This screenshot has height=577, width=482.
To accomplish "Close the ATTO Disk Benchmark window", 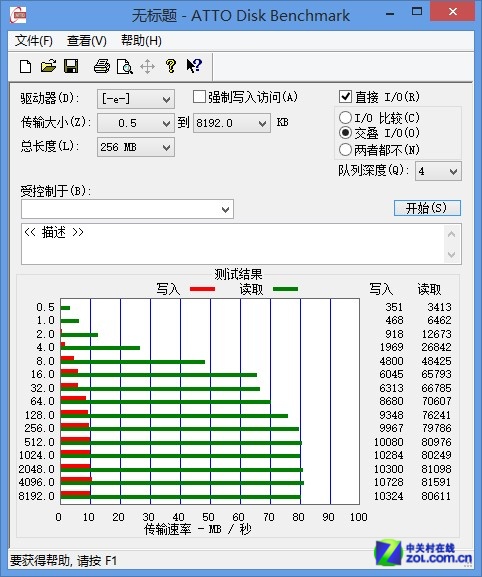I will 453,11.
